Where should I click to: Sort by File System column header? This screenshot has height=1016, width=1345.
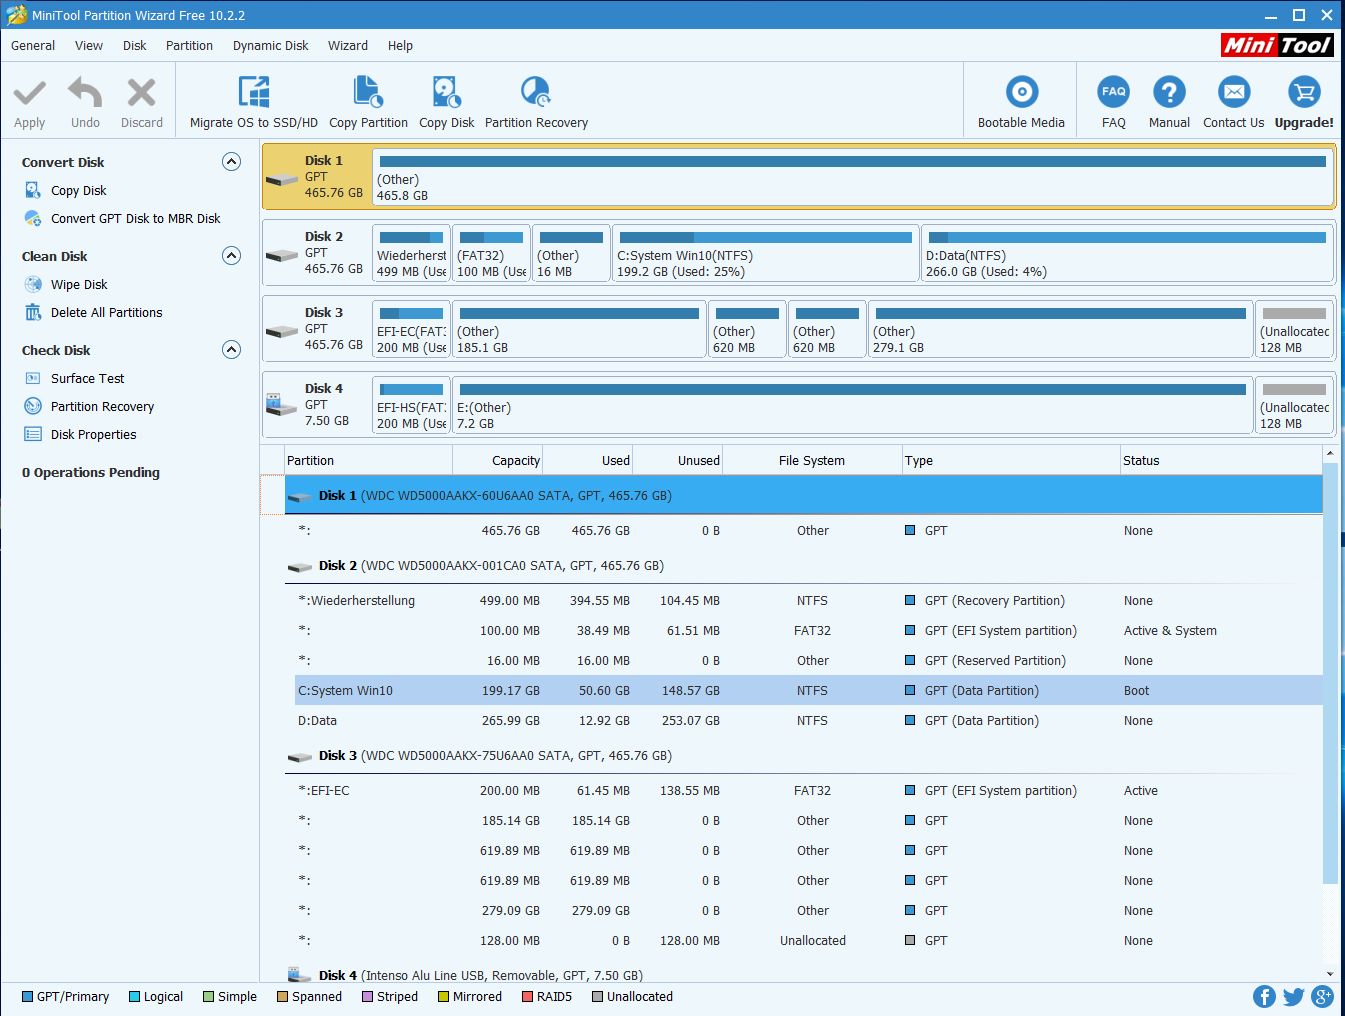(x=811, y=460)
